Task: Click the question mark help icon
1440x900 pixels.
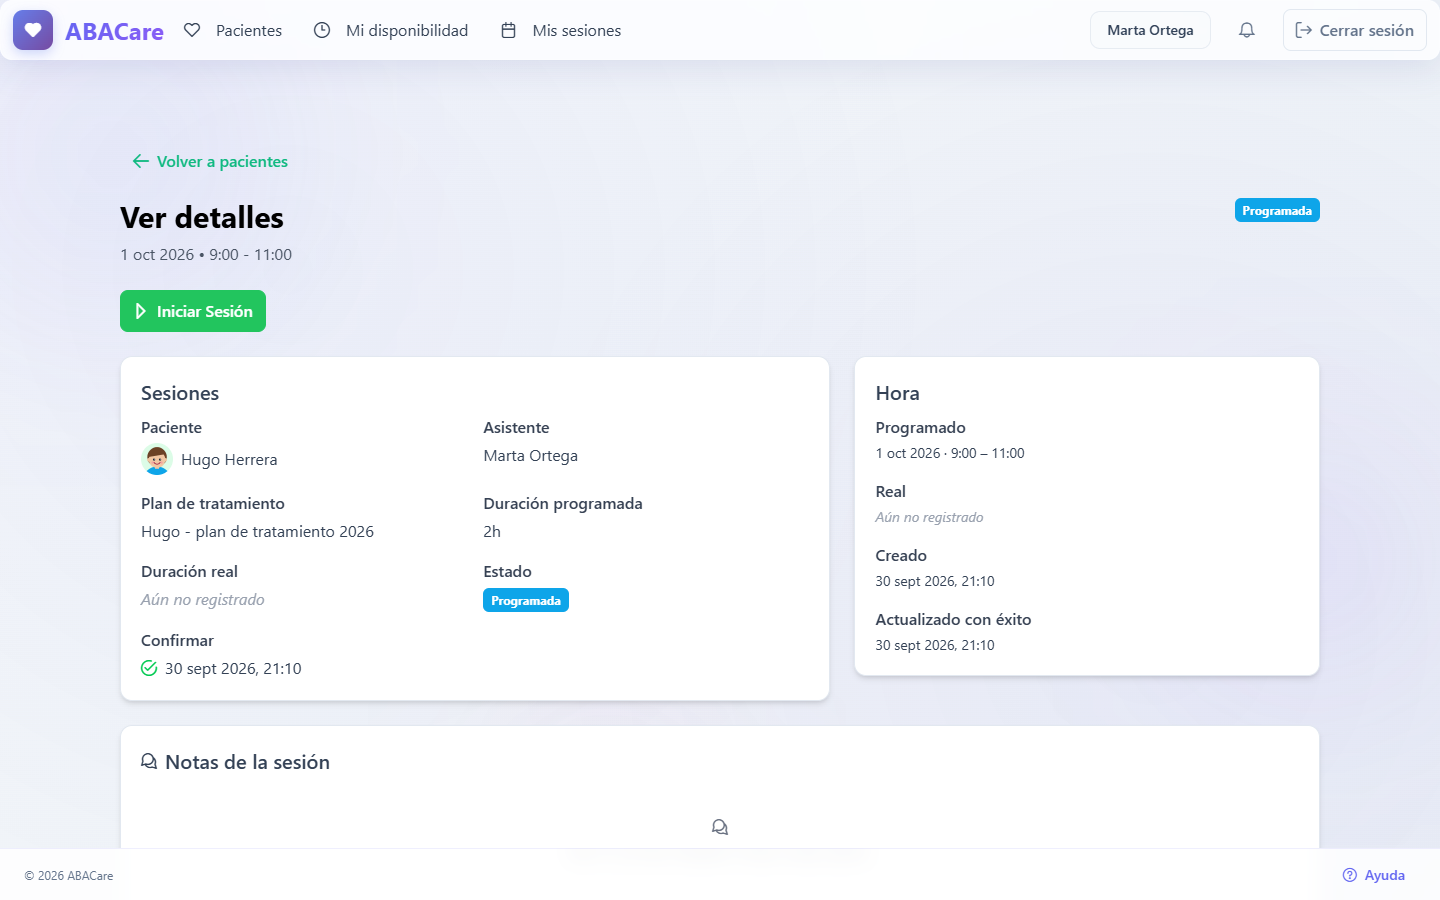Action: [1350, 875]
